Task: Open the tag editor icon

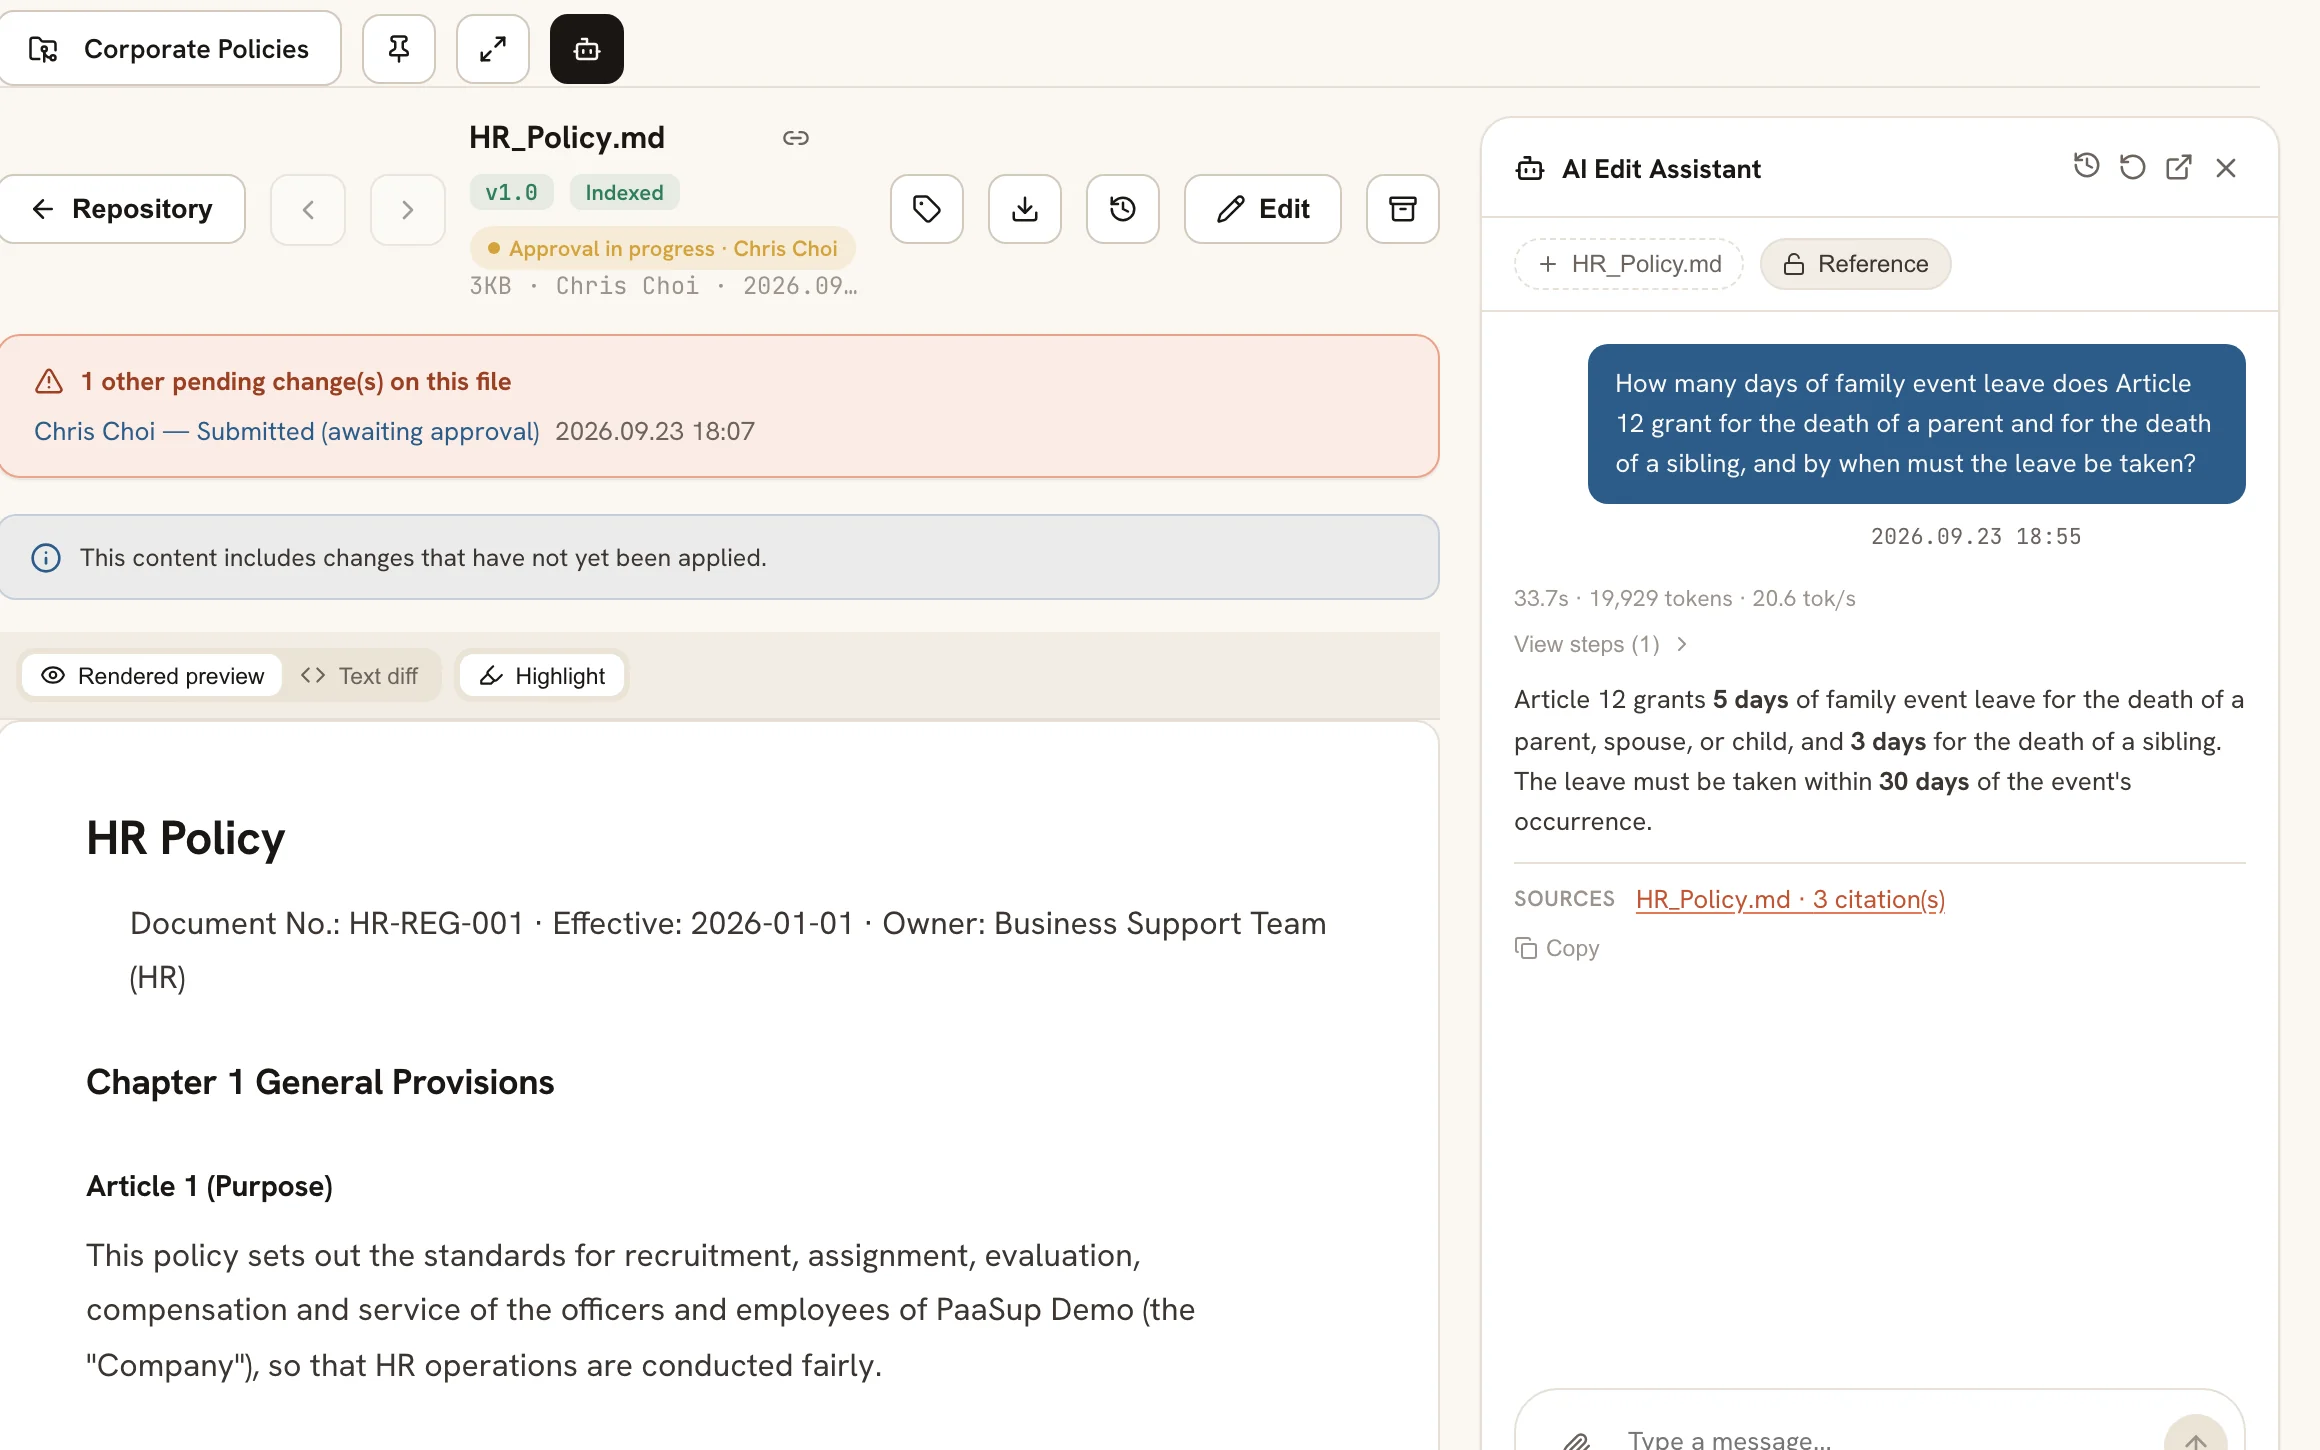Action: point(927,209)
